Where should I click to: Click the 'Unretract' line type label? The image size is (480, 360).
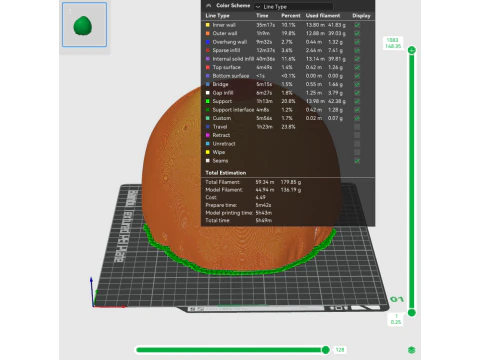(x=224, y=144)
